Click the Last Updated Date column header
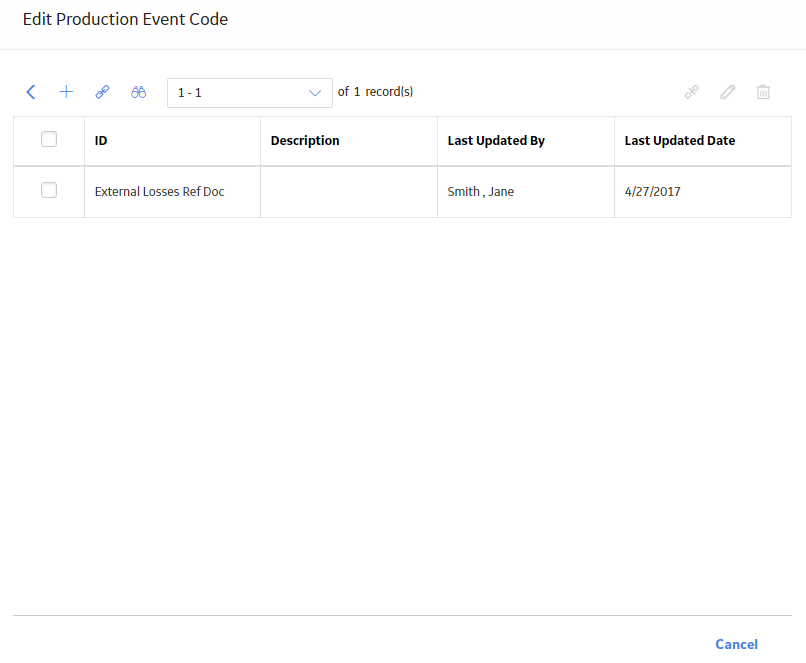 (x=680, y=140)
